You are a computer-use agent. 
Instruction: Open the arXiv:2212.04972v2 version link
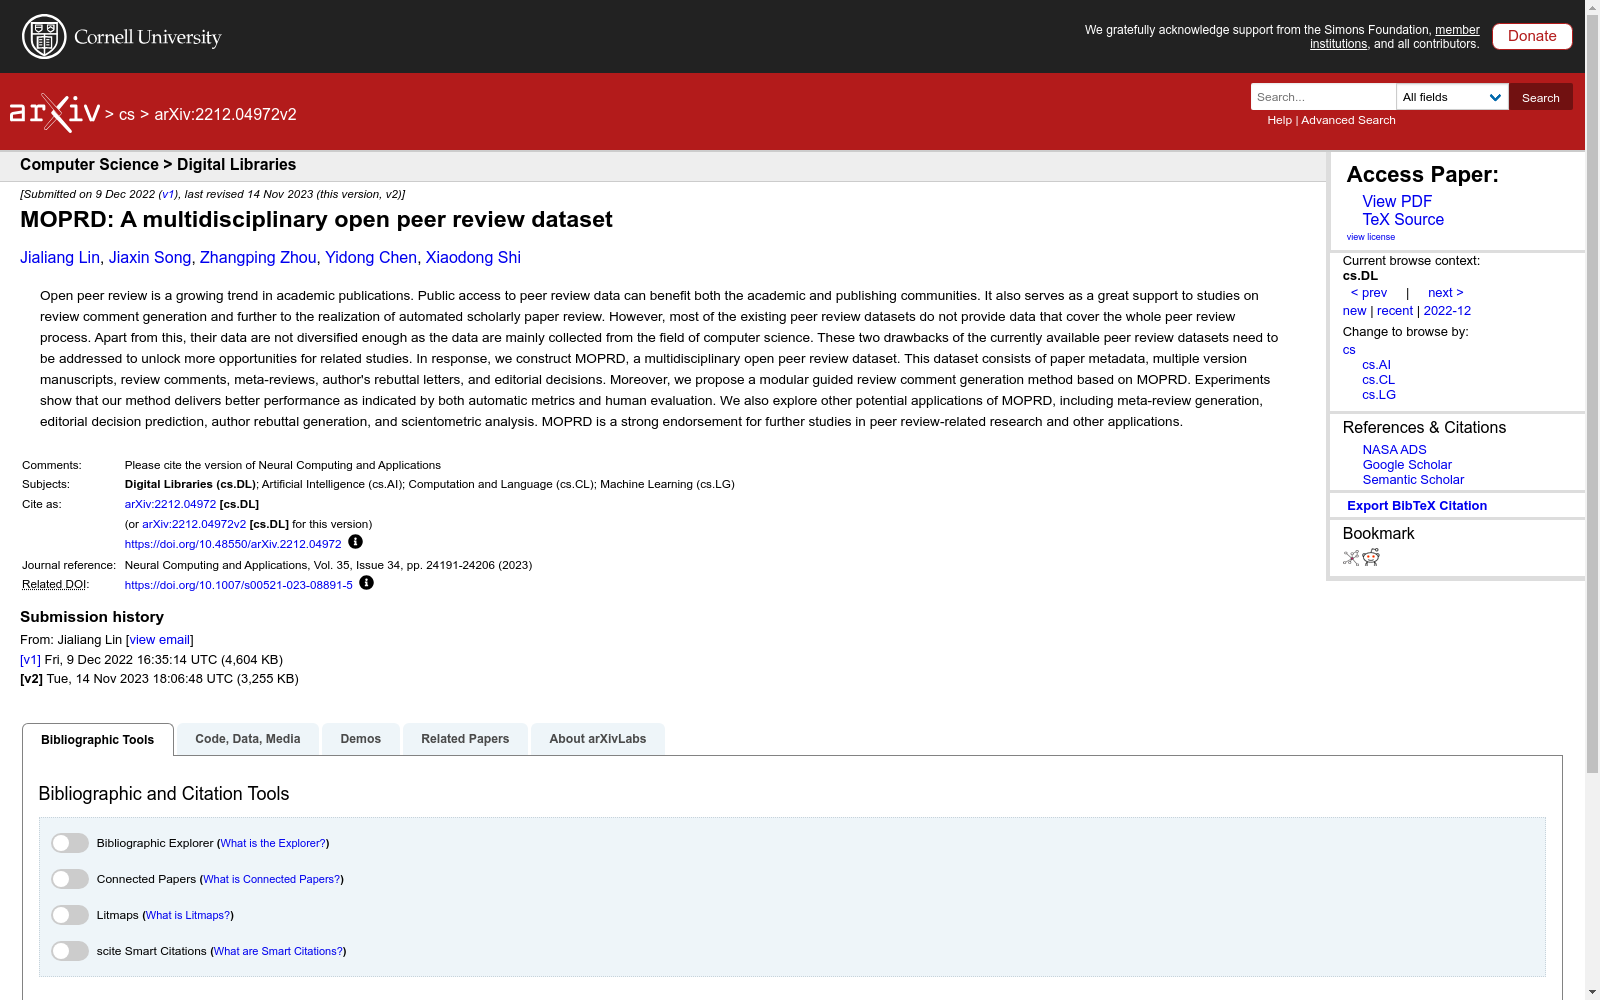194,524
